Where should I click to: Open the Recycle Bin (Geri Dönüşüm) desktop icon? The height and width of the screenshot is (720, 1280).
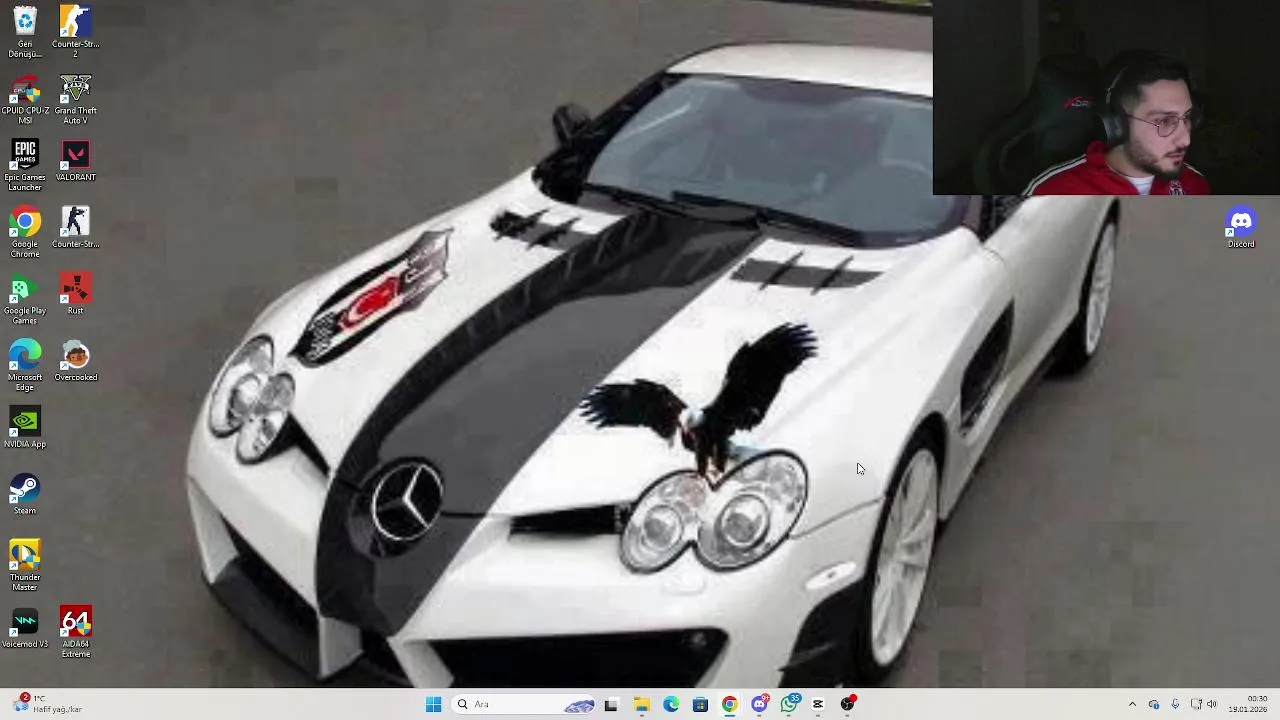(25, 32)
